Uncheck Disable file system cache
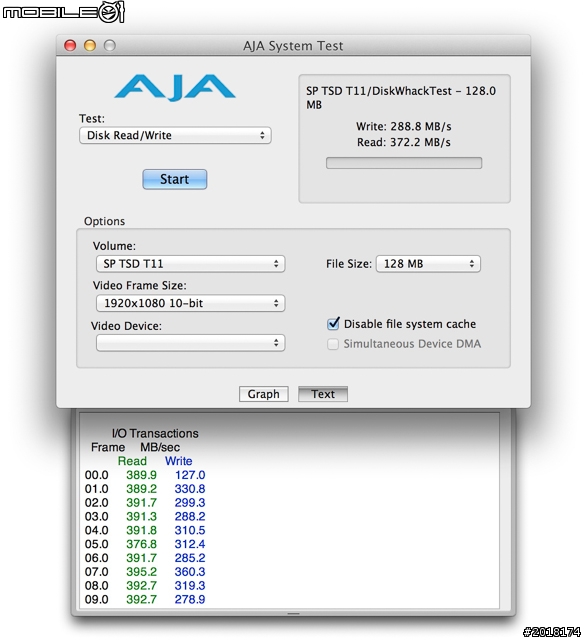 333,324
